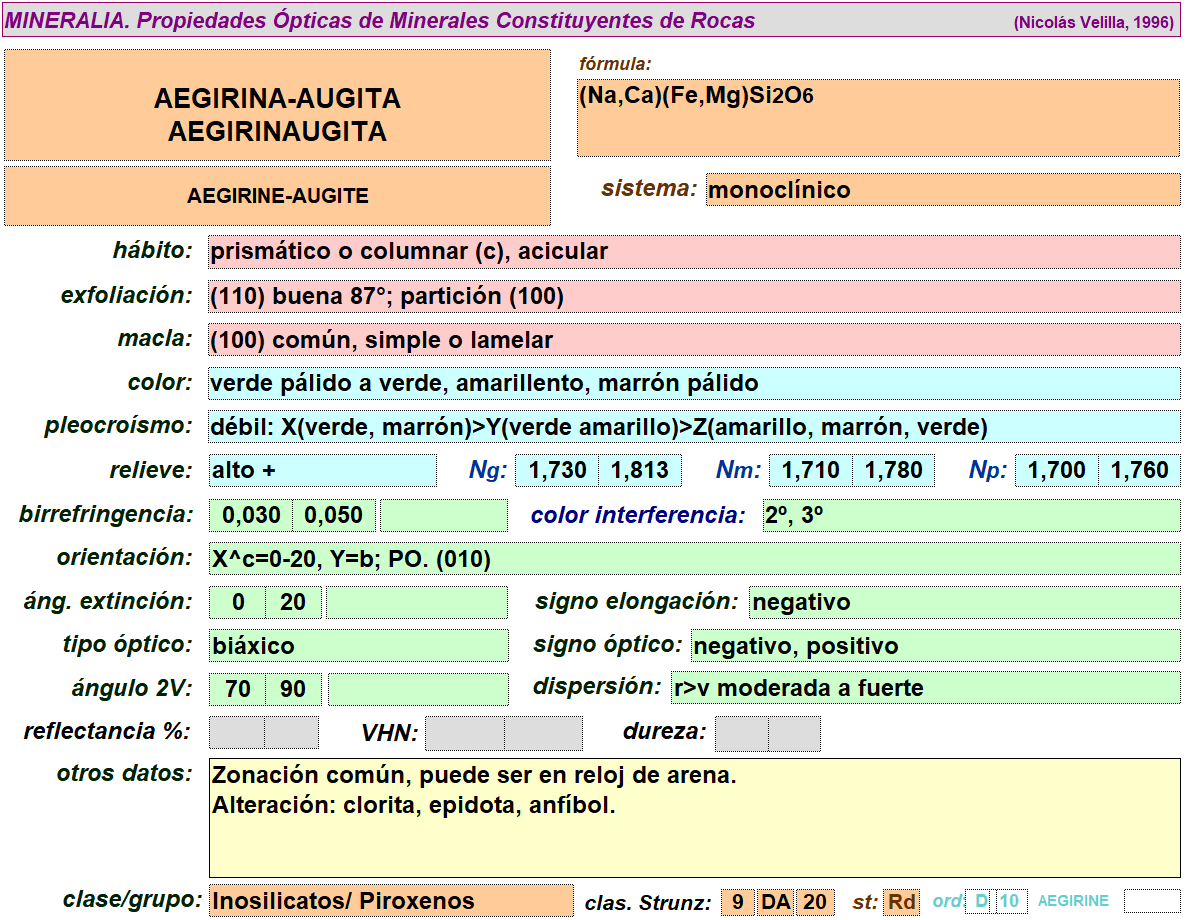The width and height of the screenshot is (1187, 920).
Task: Click the ángulo 2V value 70
Action: (x=237, y=690)
